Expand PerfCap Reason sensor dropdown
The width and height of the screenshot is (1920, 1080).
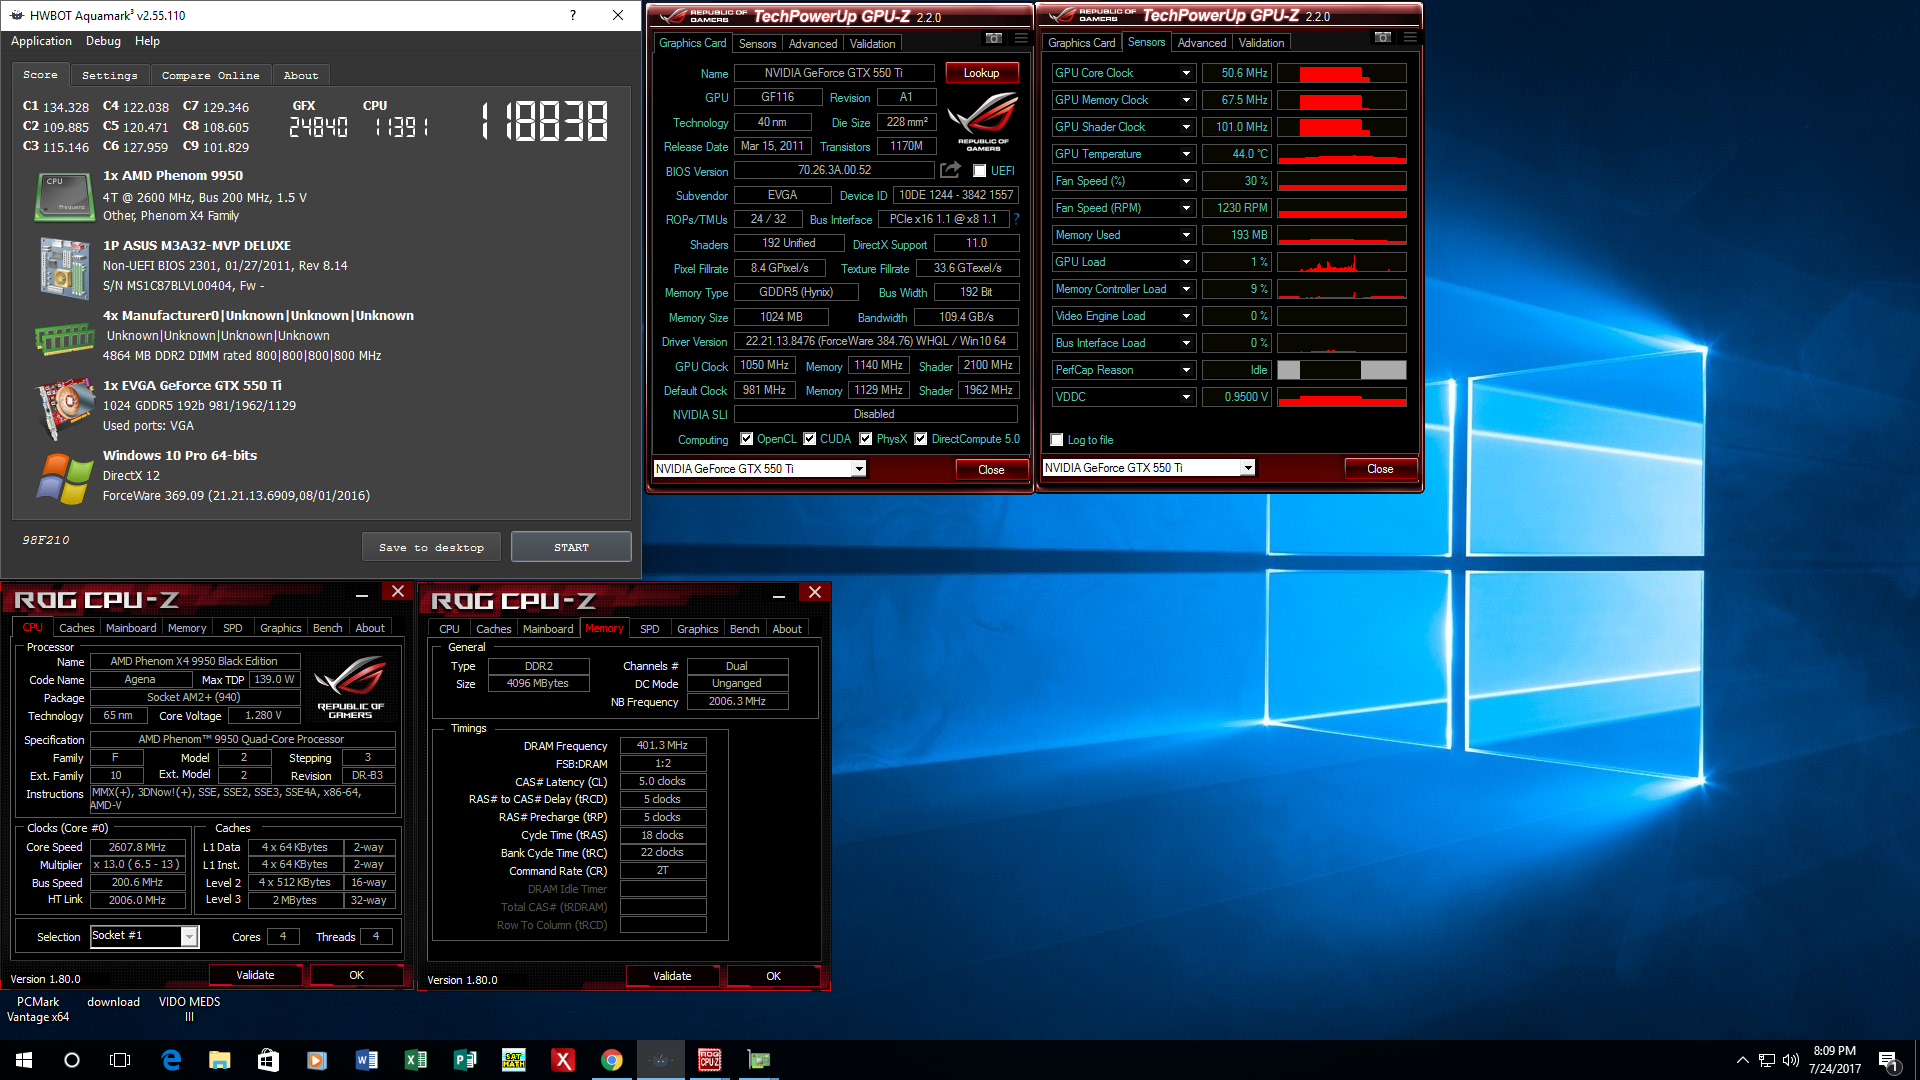coord(1186,370)
